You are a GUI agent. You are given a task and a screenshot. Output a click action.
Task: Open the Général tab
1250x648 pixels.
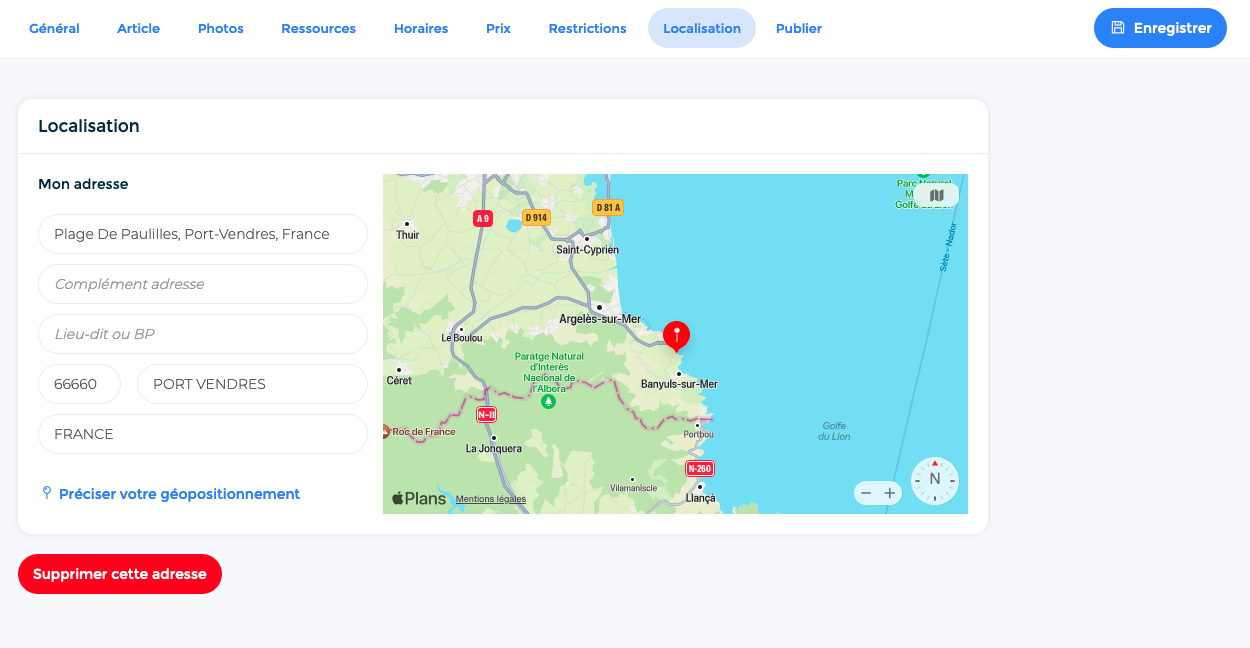[x=54, y=28]
